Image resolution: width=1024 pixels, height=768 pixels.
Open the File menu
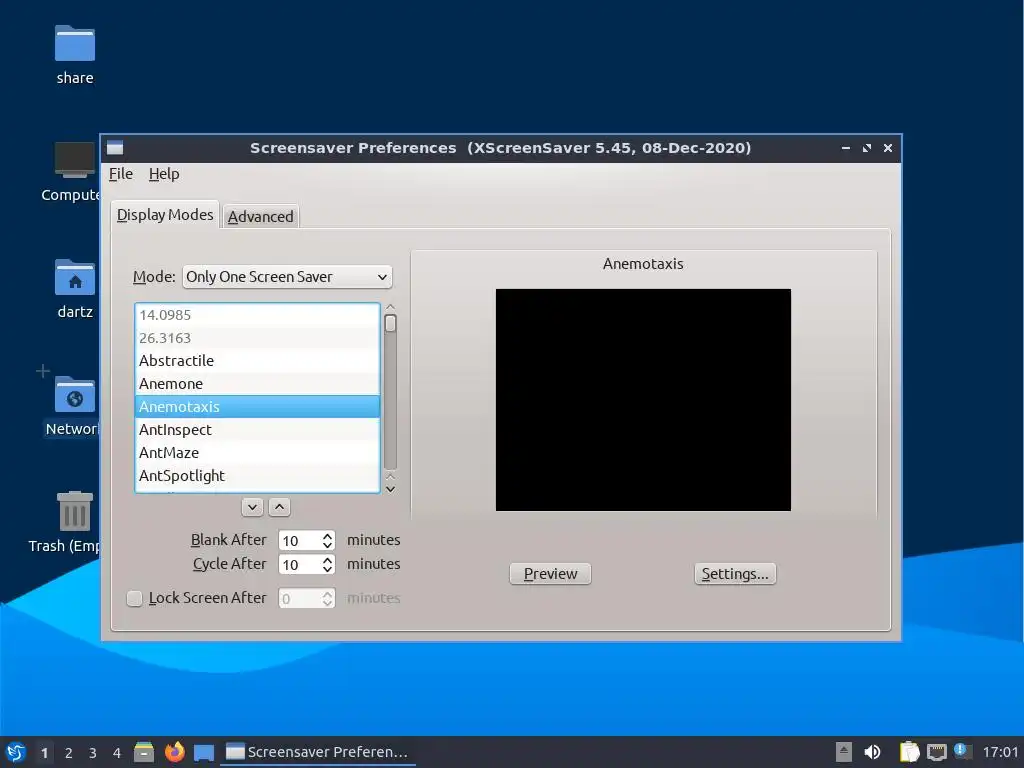point(121,174)
